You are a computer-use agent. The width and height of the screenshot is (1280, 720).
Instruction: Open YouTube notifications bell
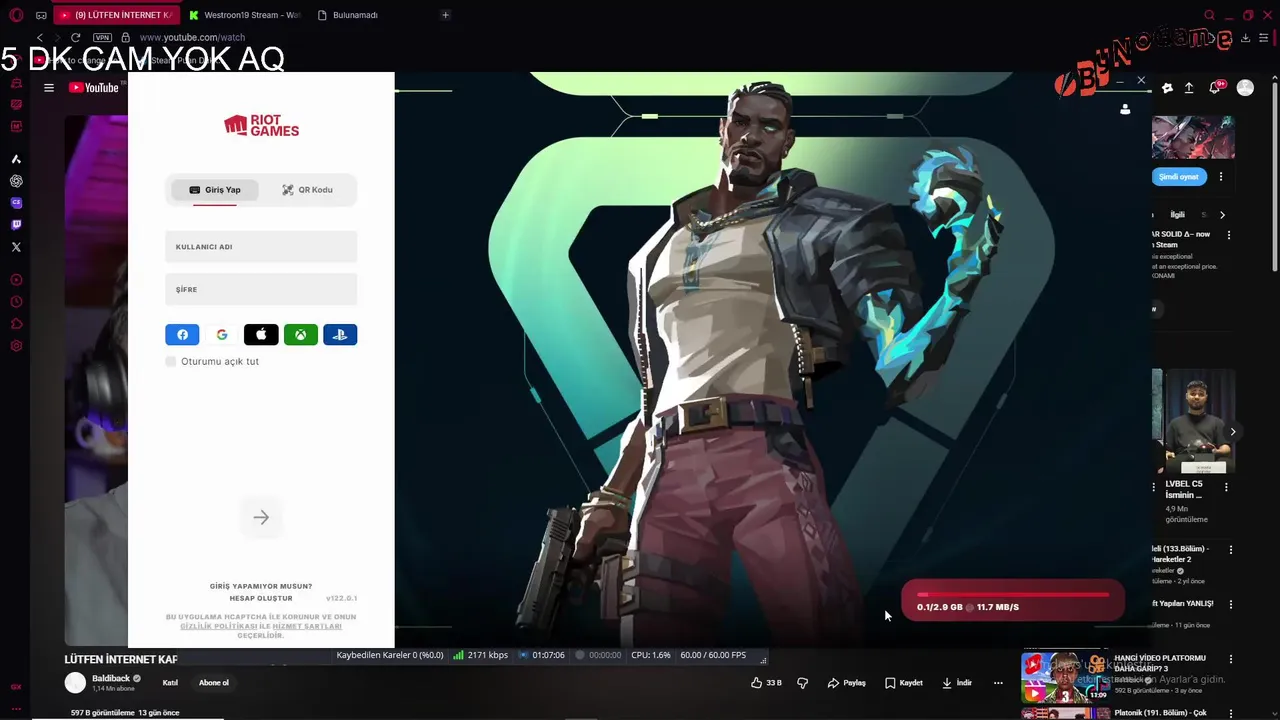pyautogui.click(x=1215, y=88)
